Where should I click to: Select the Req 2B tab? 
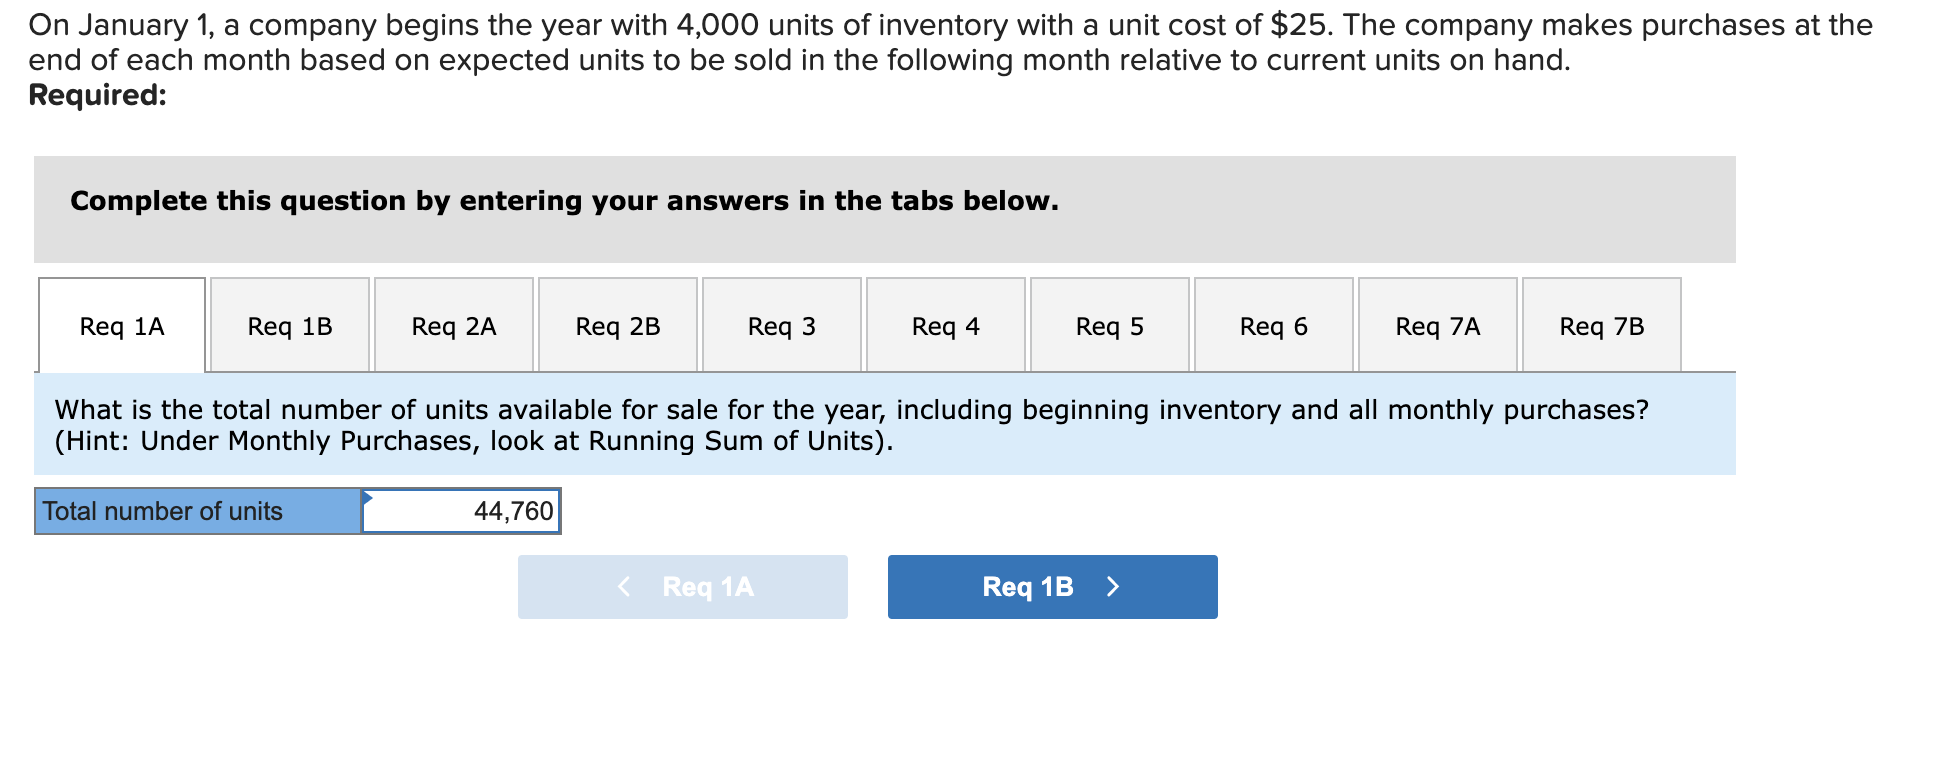tap(617, 325)
